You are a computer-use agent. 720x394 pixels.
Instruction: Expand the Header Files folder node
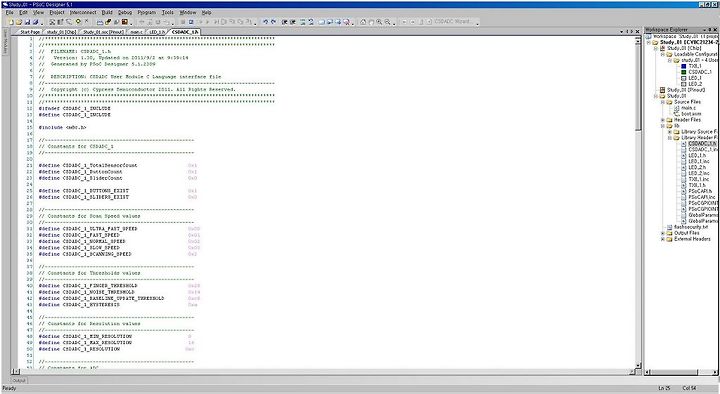663,120
